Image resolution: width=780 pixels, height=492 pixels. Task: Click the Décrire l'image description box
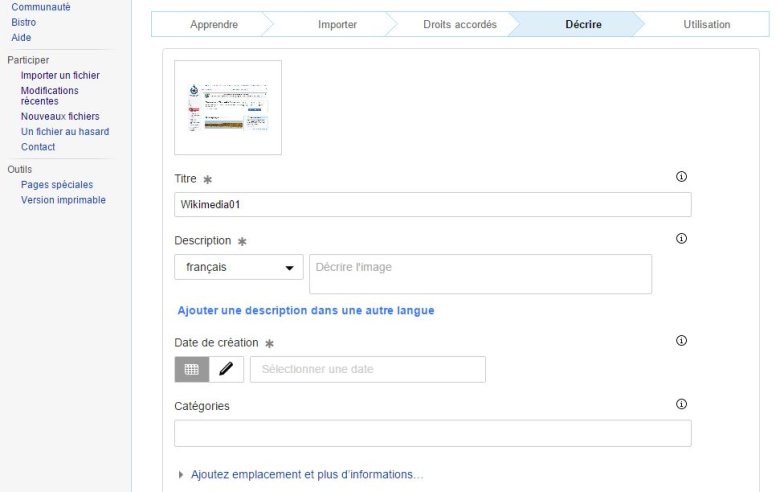[x=481, y=274]
